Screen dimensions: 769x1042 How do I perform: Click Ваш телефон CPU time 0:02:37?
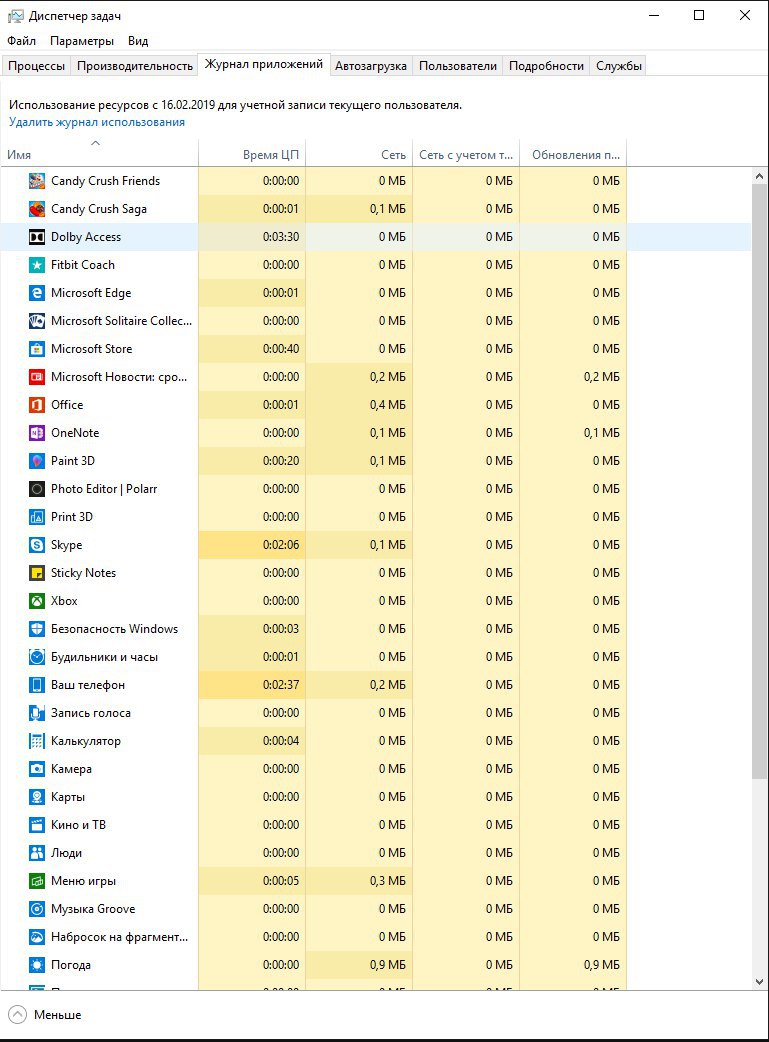pyautogui.click(x=280, y=685)
